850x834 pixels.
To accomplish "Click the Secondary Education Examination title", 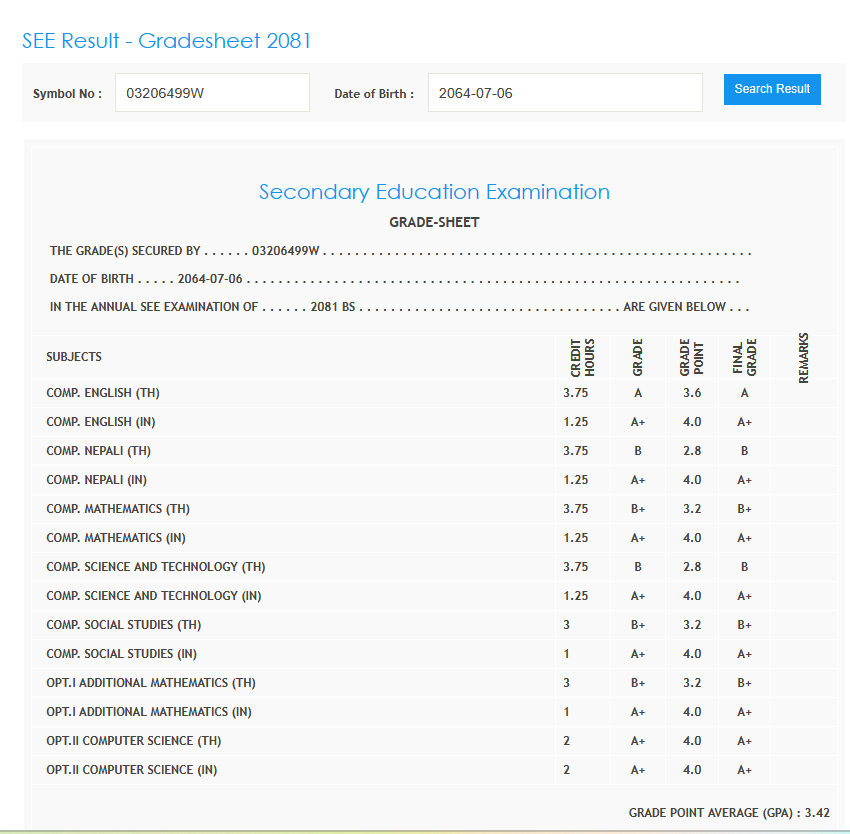I will (x=434, y=192).
